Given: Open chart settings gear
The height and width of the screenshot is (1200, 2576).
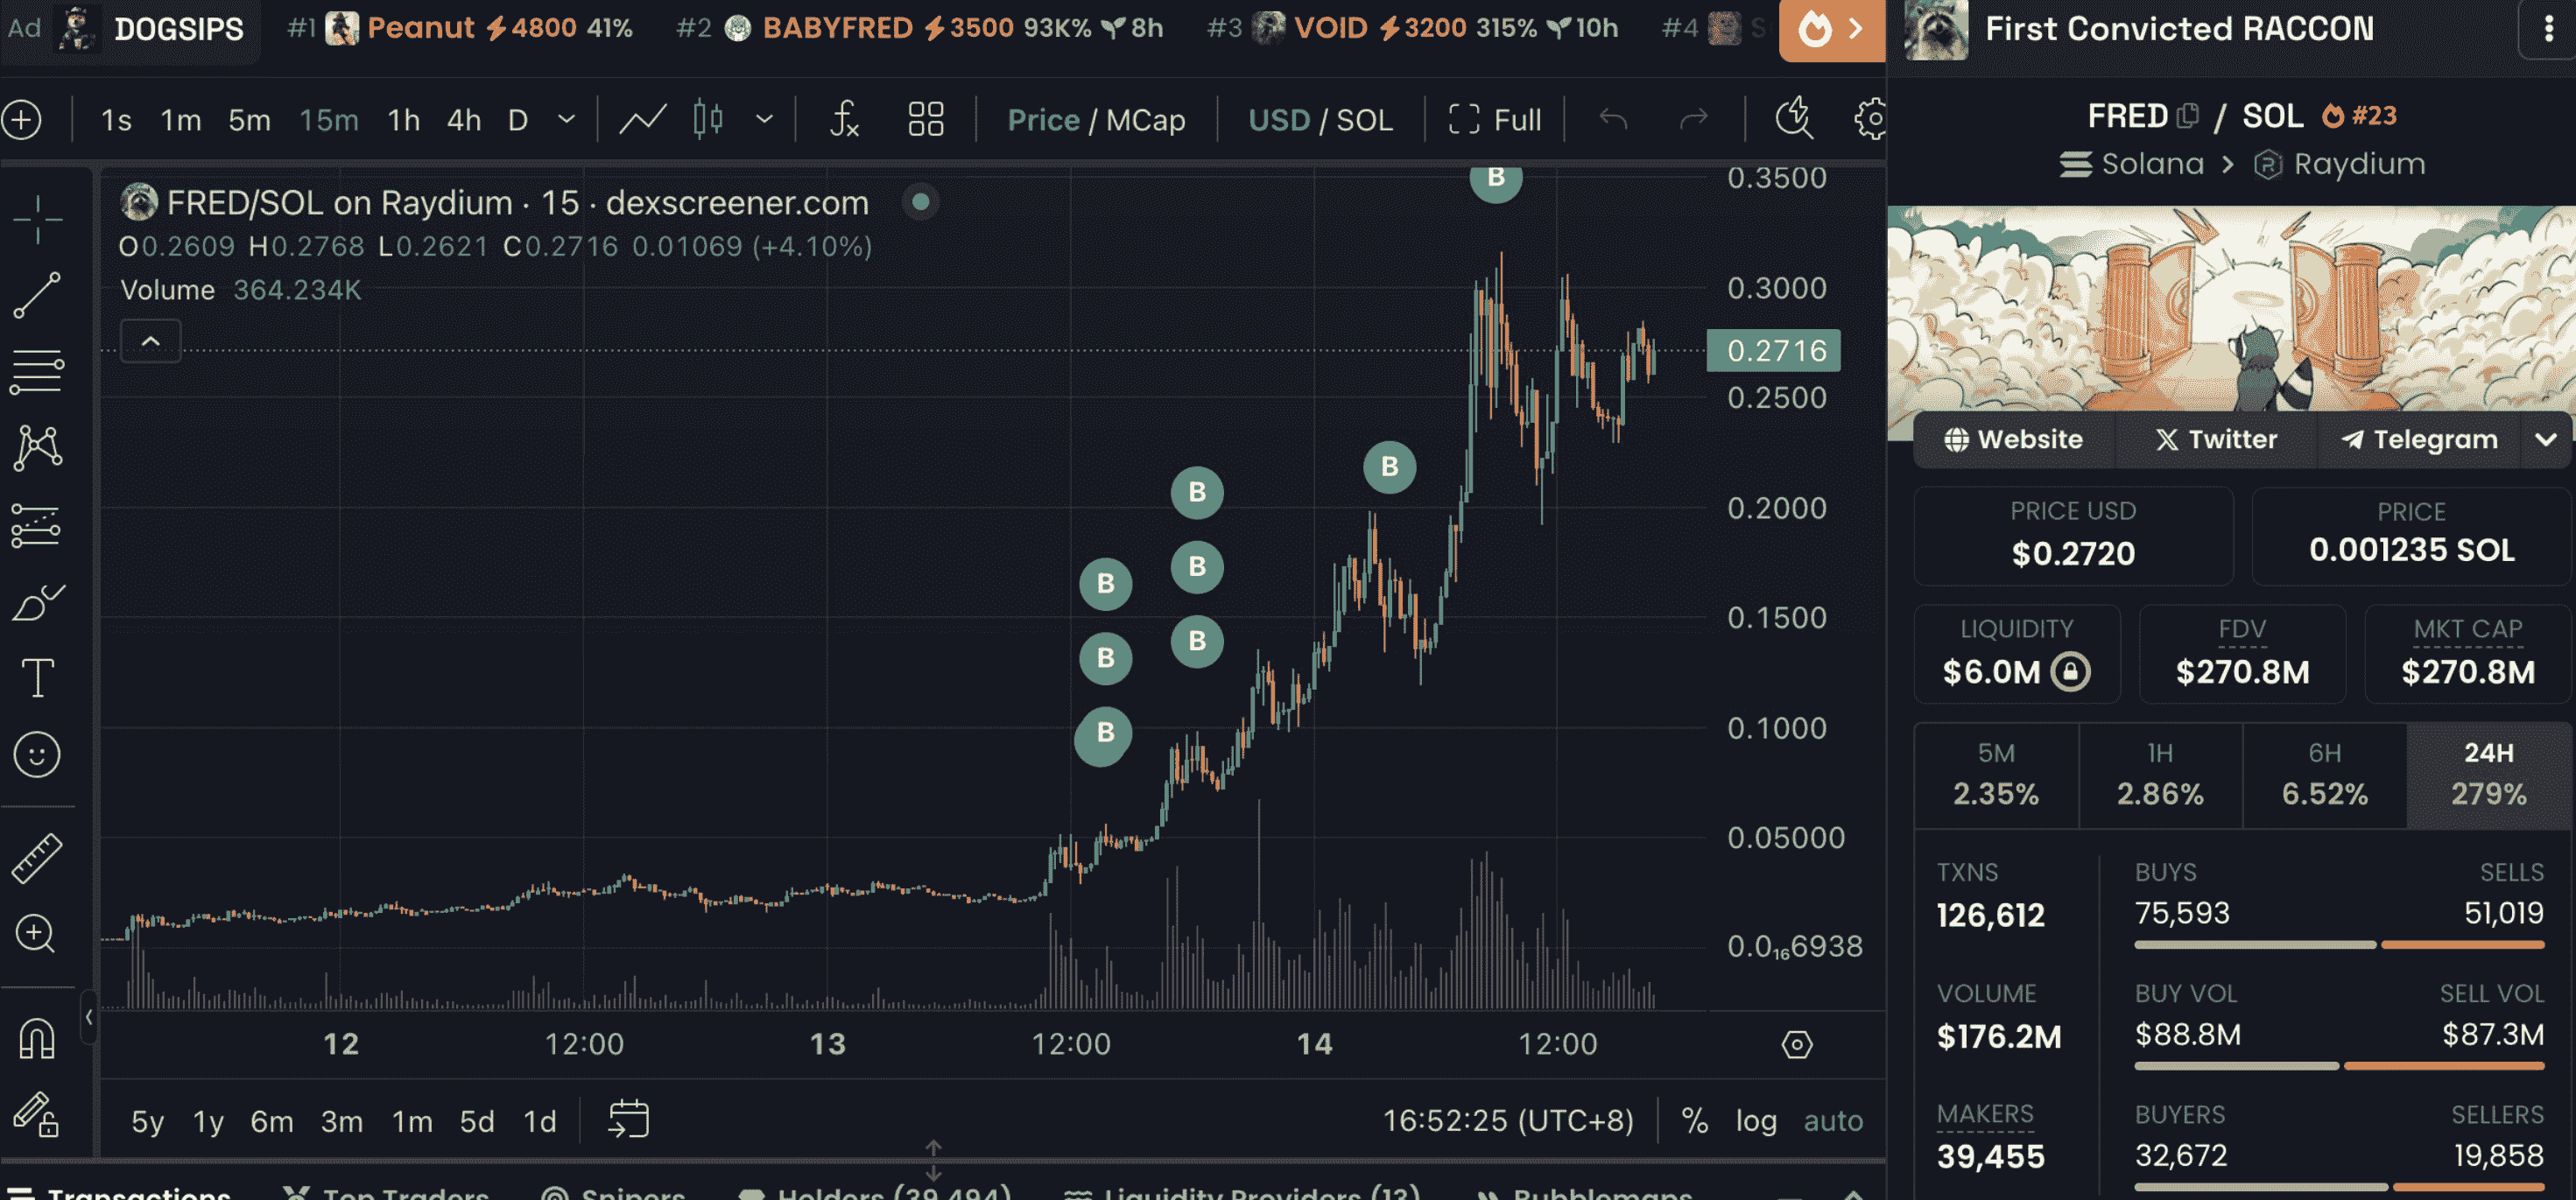Looking at the screenshot, I should (x=1870, y=120).
